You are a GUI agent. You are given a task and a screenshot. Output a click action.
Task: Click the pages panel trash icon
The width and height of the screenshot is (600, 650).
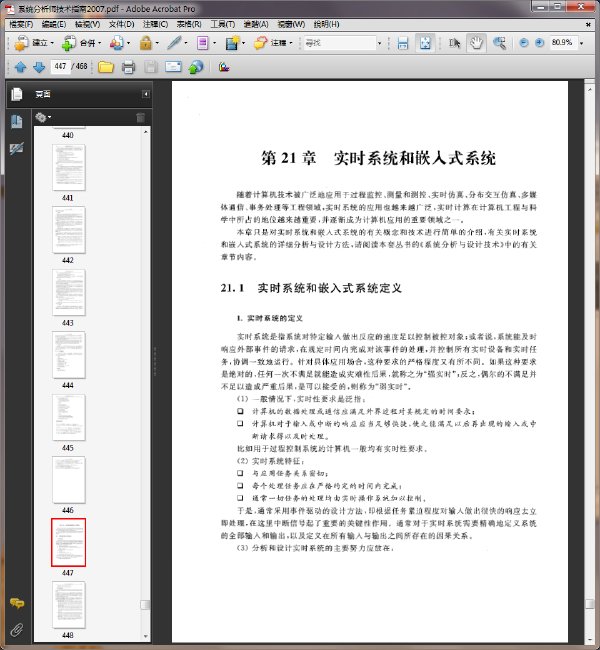coord(141,118)
